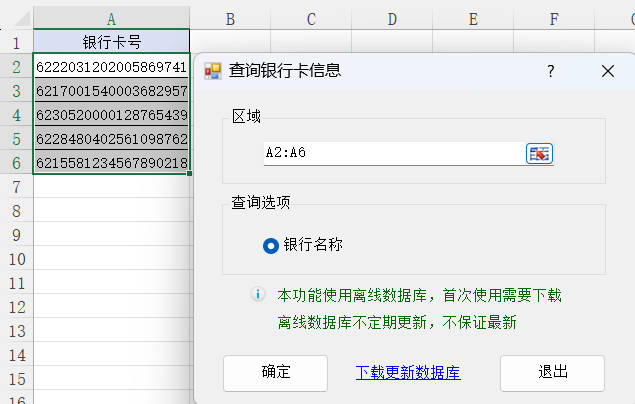Click the select-all corner of the sheet
Image resolution: width=635 pixels, height=404 pixels.
16,18
